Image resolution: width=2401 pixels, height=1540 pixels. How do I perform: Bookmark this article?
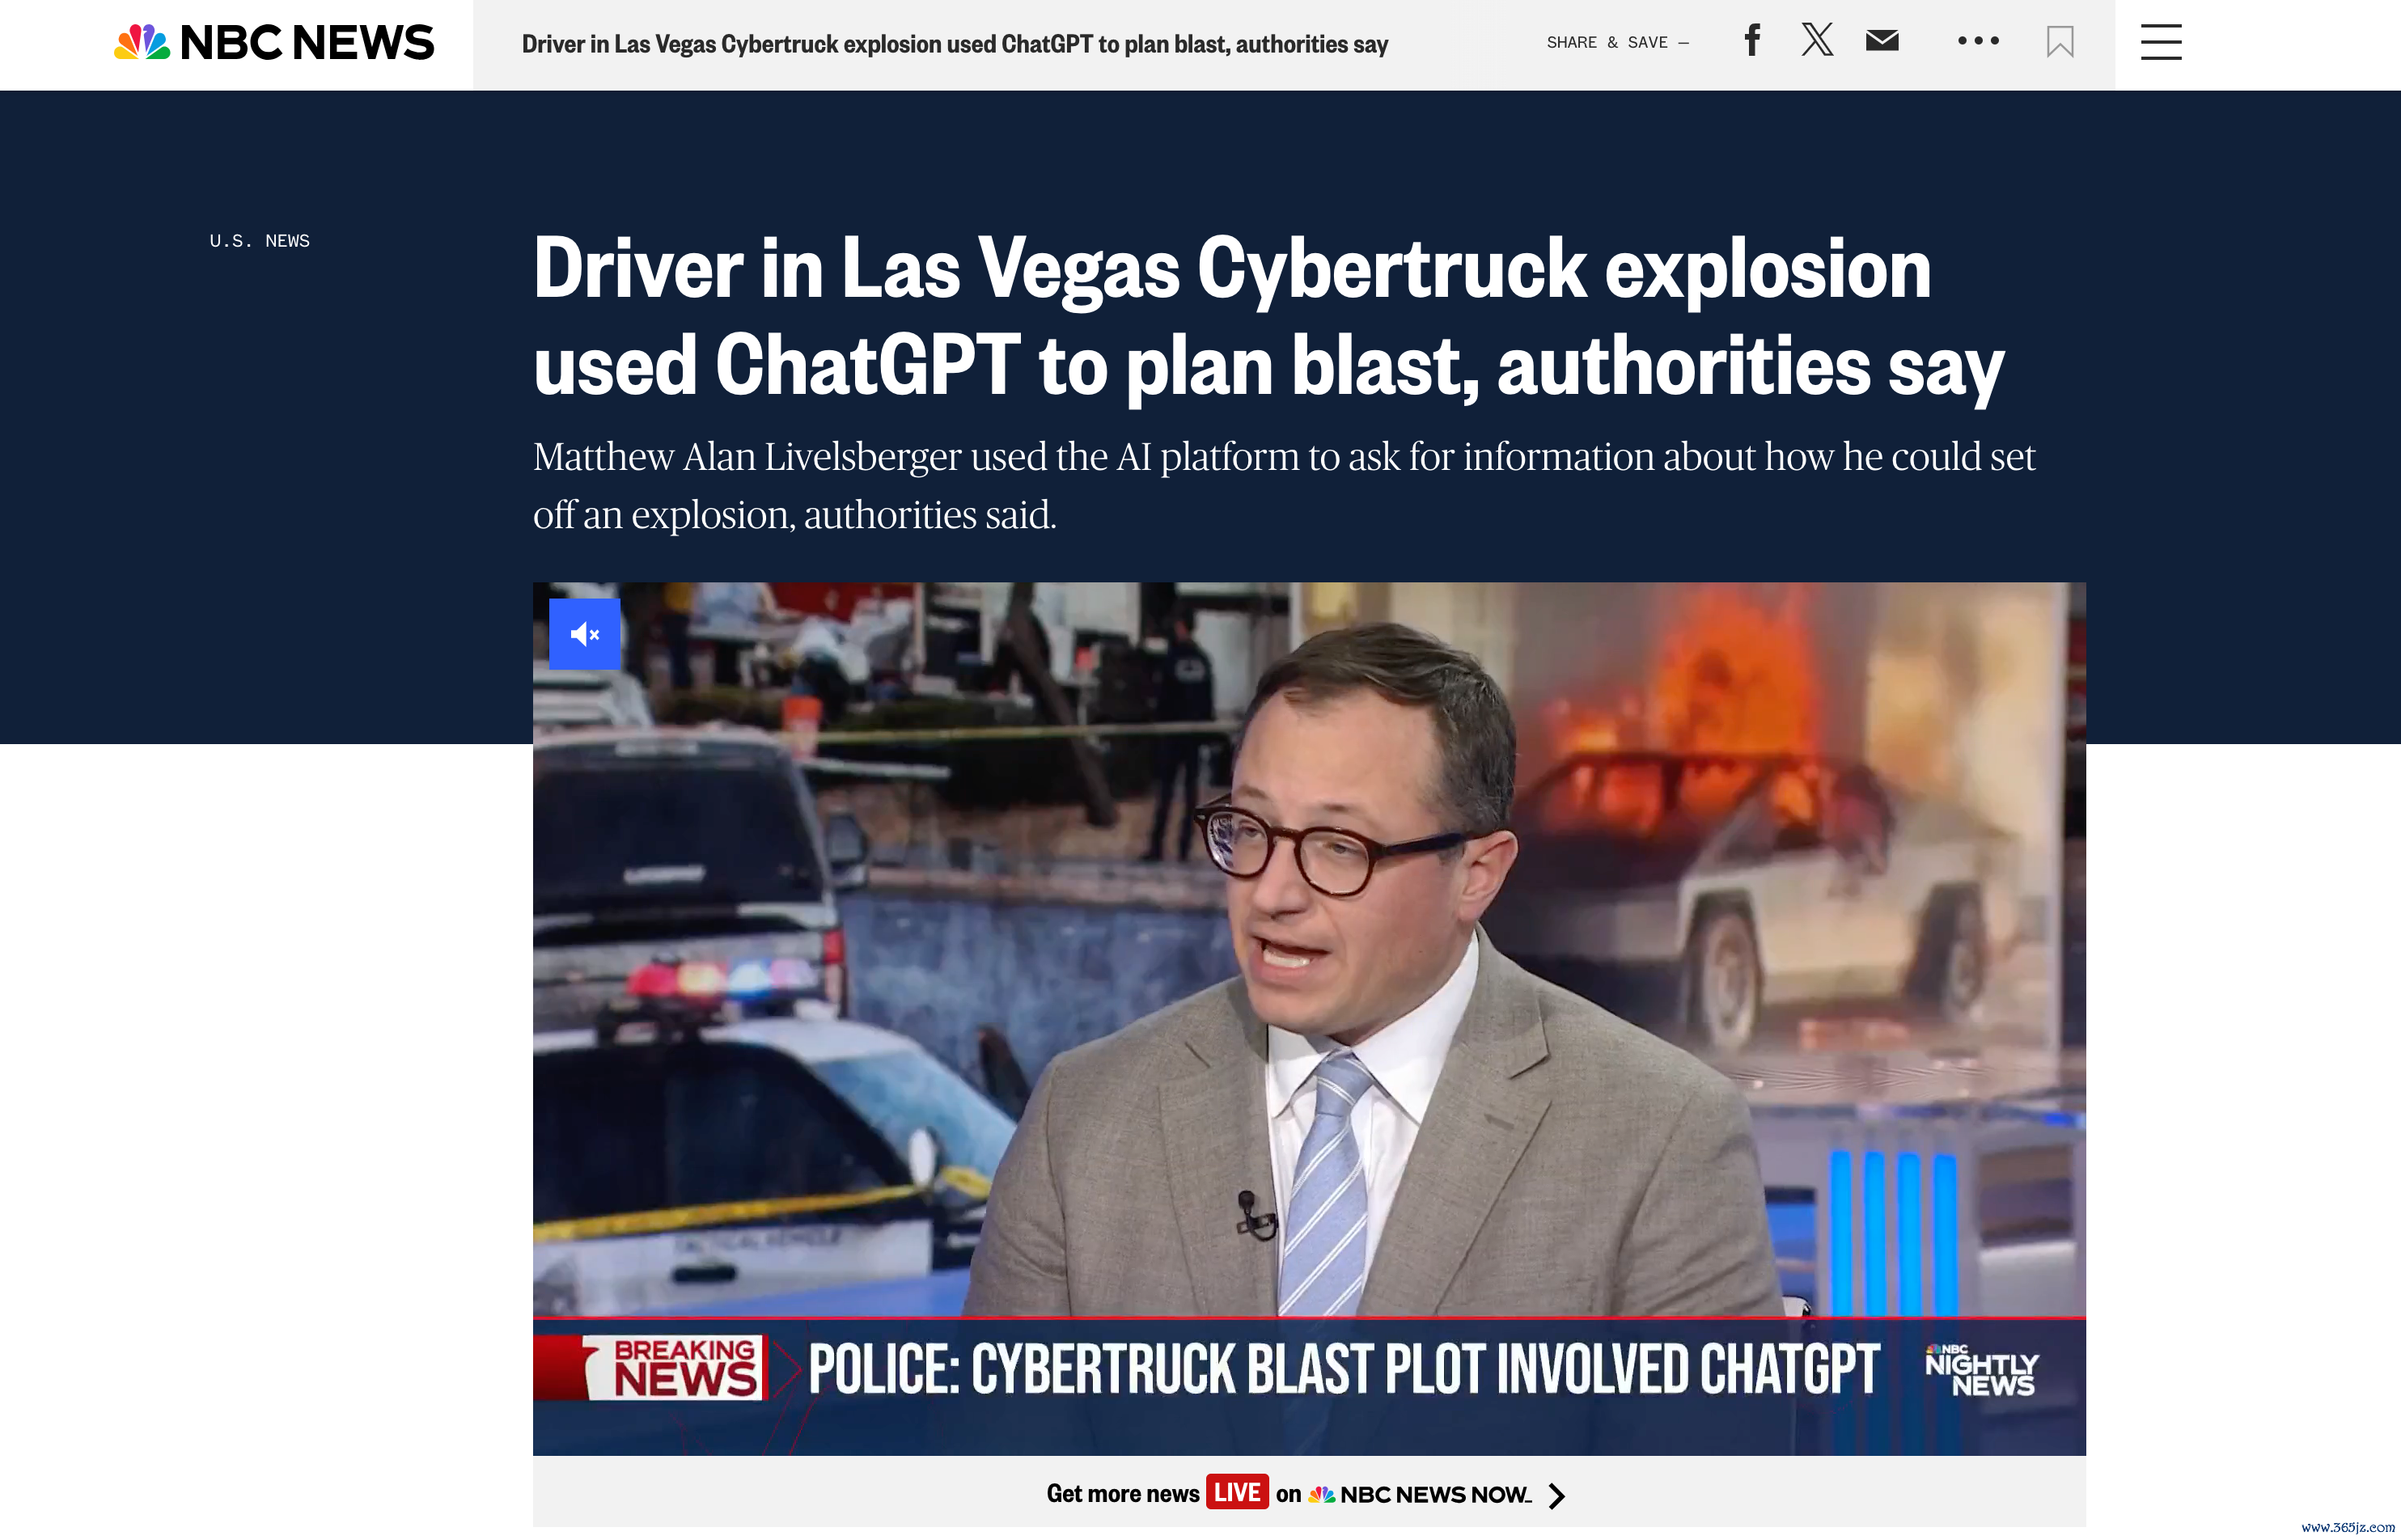coord(2060,42)
